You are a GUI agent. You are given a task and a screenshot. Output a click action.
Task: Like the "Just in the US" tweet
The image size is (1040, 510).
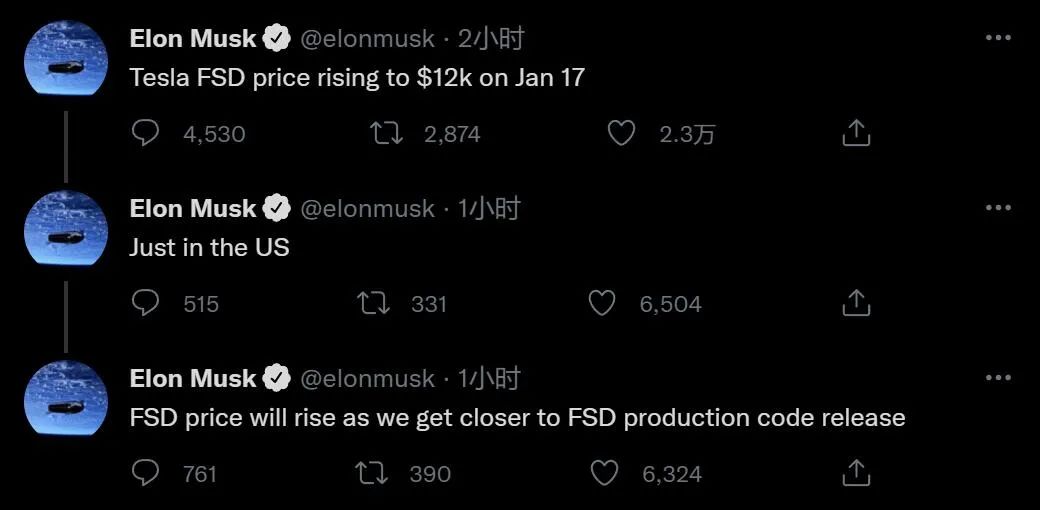pyautogui.click(x=602, y=303)
